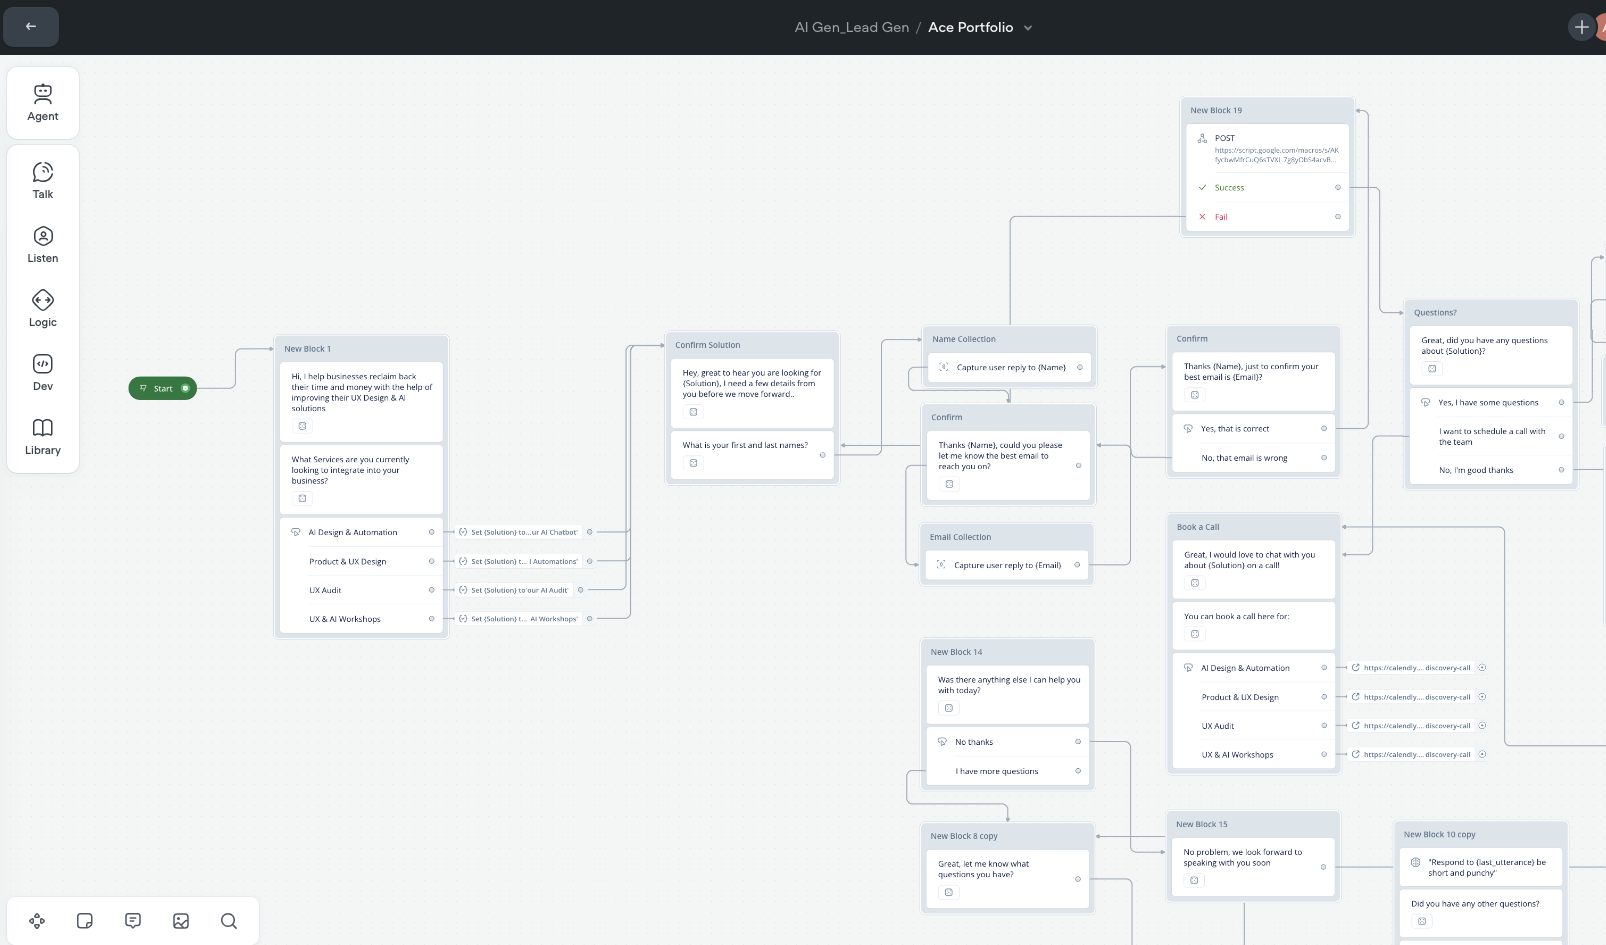
Task: Click the comment tool in bottom toolbar
Action: click(133, 921)
